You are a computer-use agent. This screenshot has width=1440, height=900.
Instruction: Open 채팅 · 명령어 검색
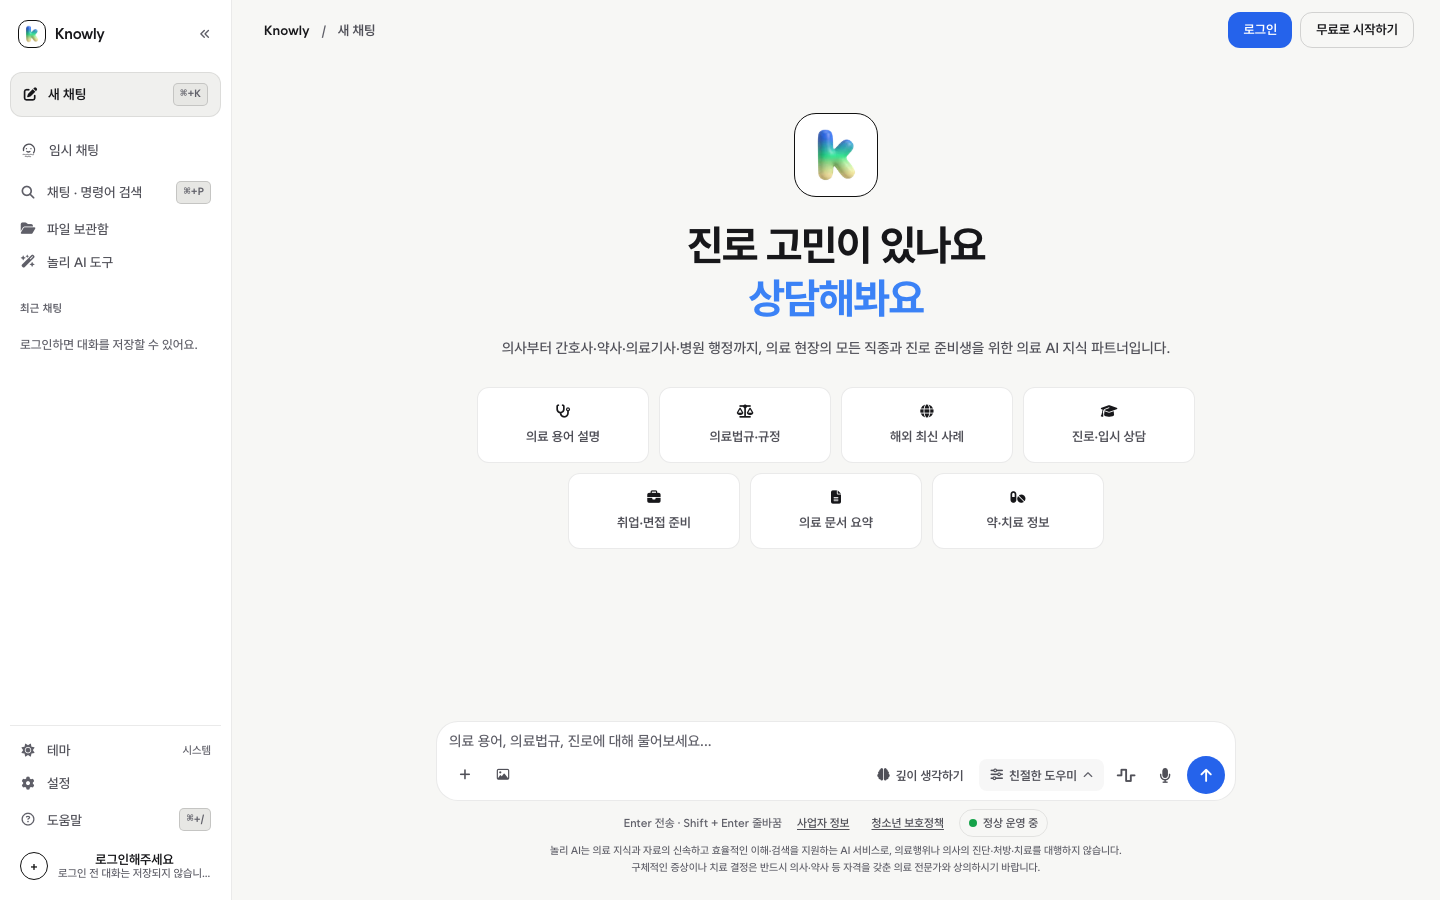(115, 192)
